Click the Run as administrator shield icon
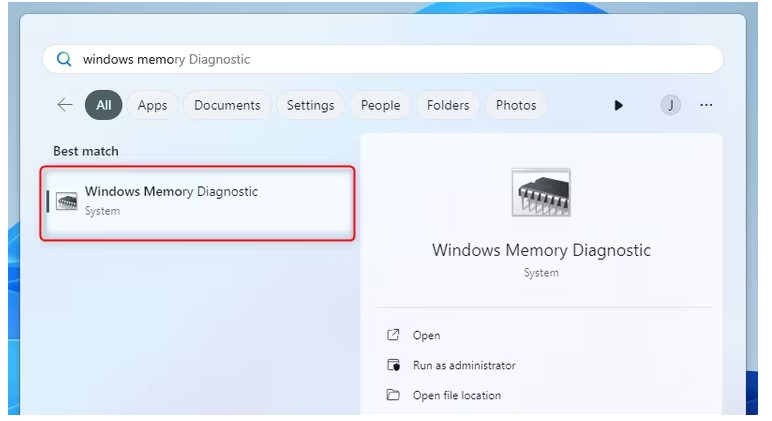This screenshot has width=772, height=421. 393,365
